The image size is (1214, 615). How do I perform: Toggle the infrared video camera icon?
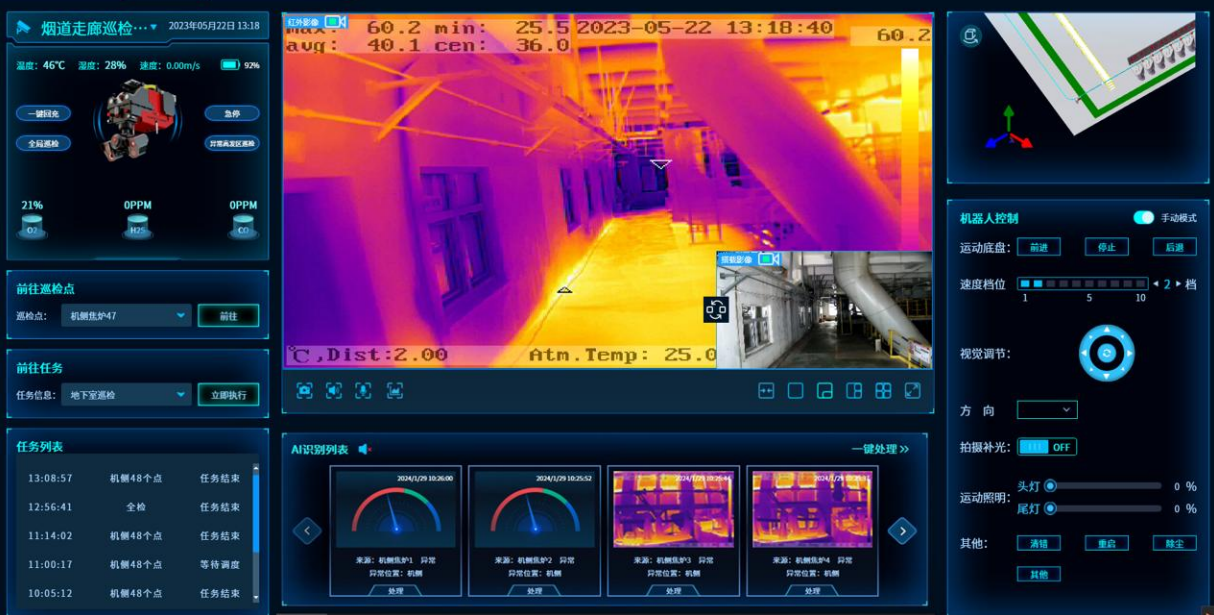335,21
